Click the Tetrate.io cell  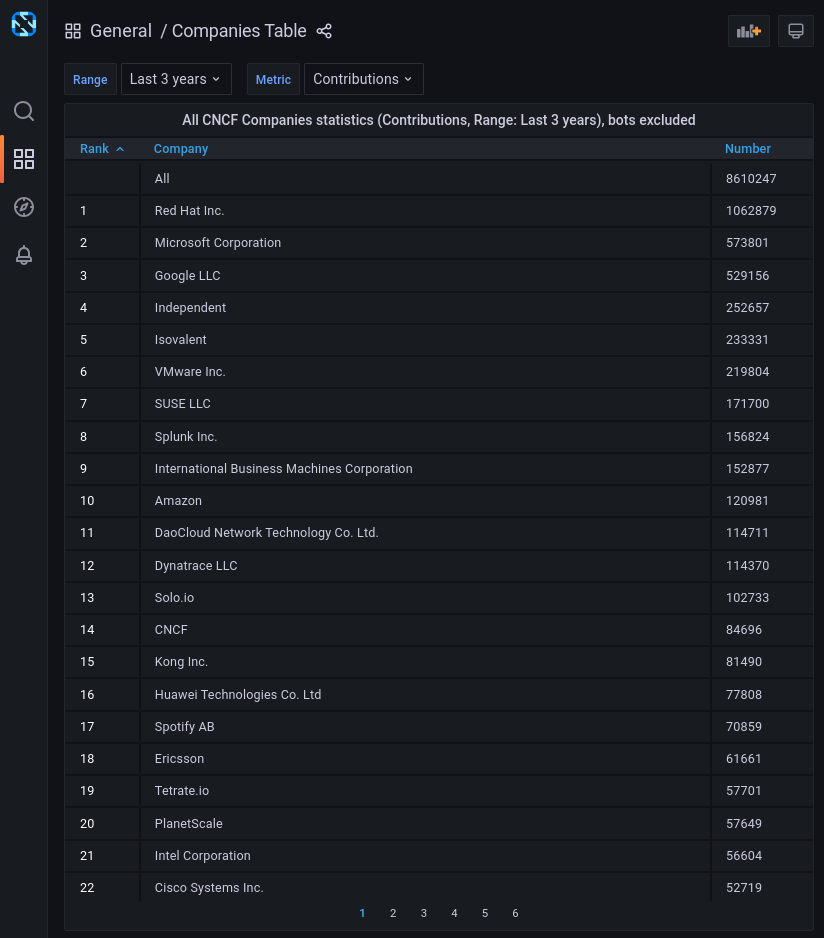point(425,791)
